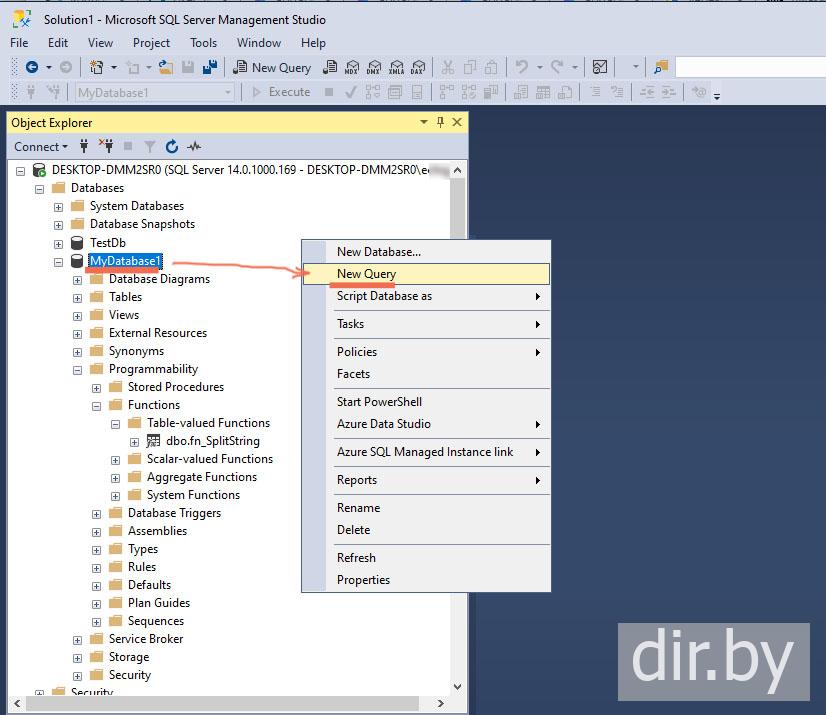
Task: Click the Analysis Services XMLA Query icon
Action: coord(396,67)
